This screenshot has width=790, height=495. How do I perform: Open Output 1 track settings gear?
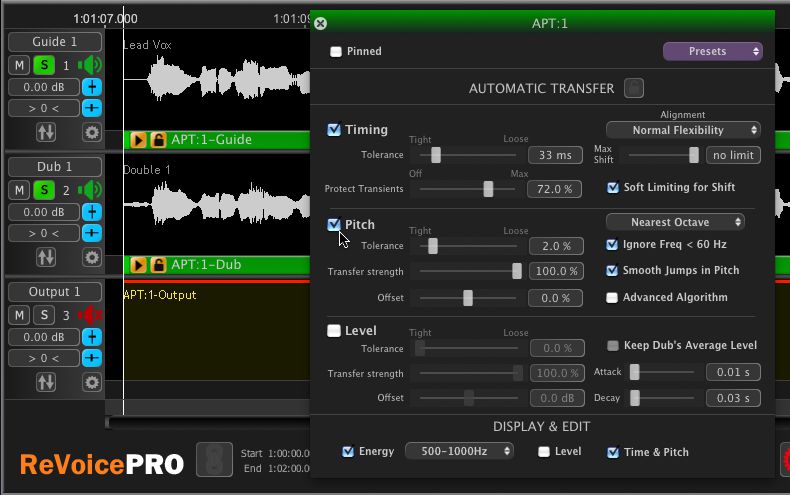pos(92,383)
